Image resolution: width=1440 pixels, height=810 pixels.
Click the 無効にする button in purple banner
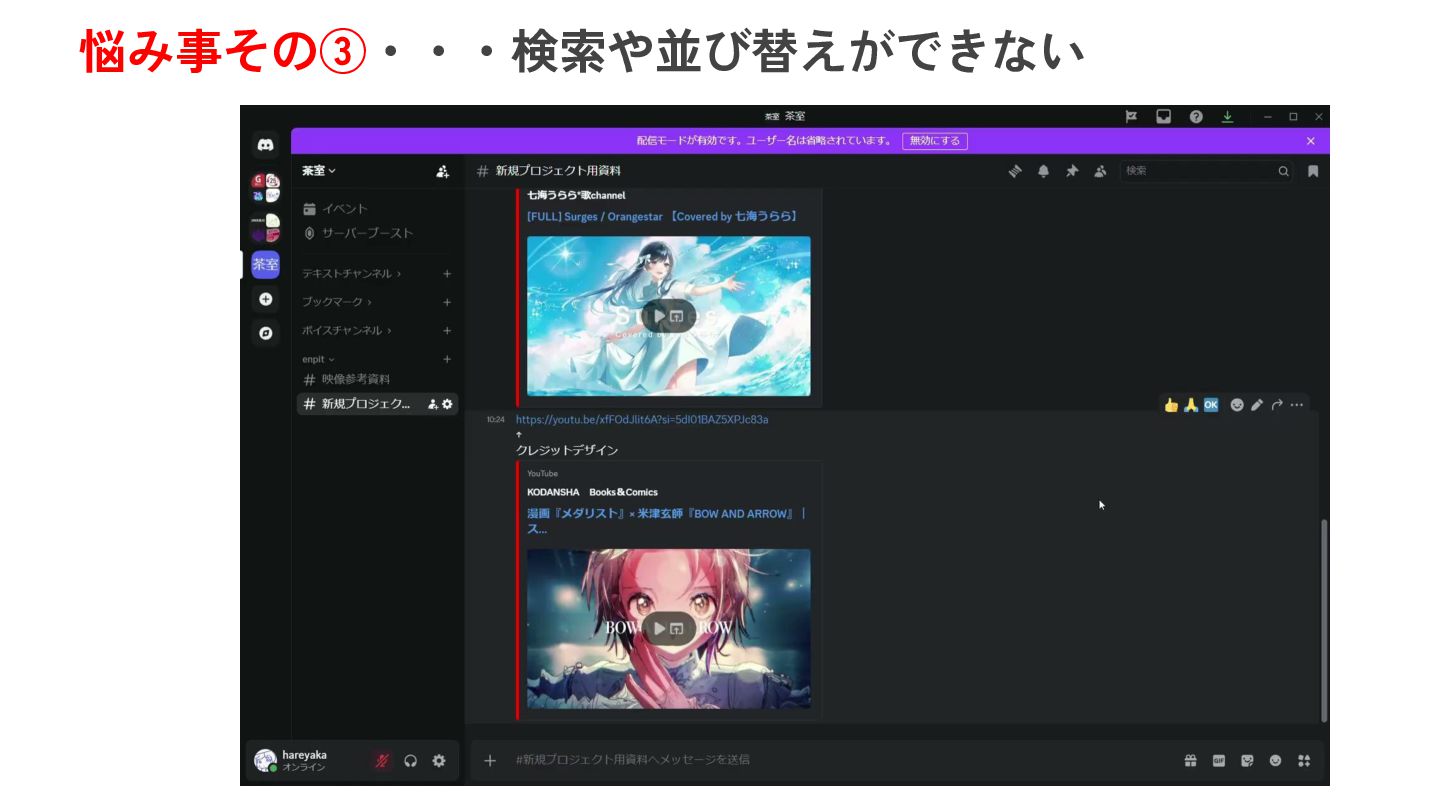coord(934,141)
